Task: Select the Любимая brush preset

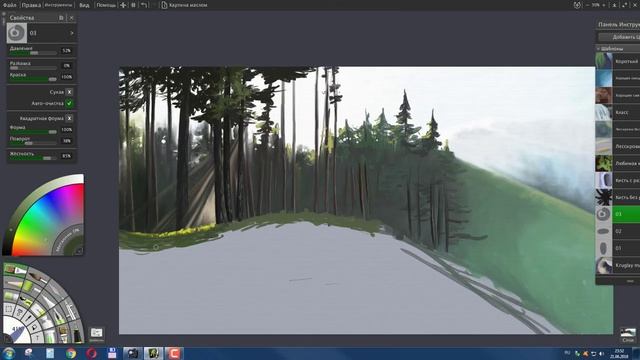Action: [x=618, y=163]
